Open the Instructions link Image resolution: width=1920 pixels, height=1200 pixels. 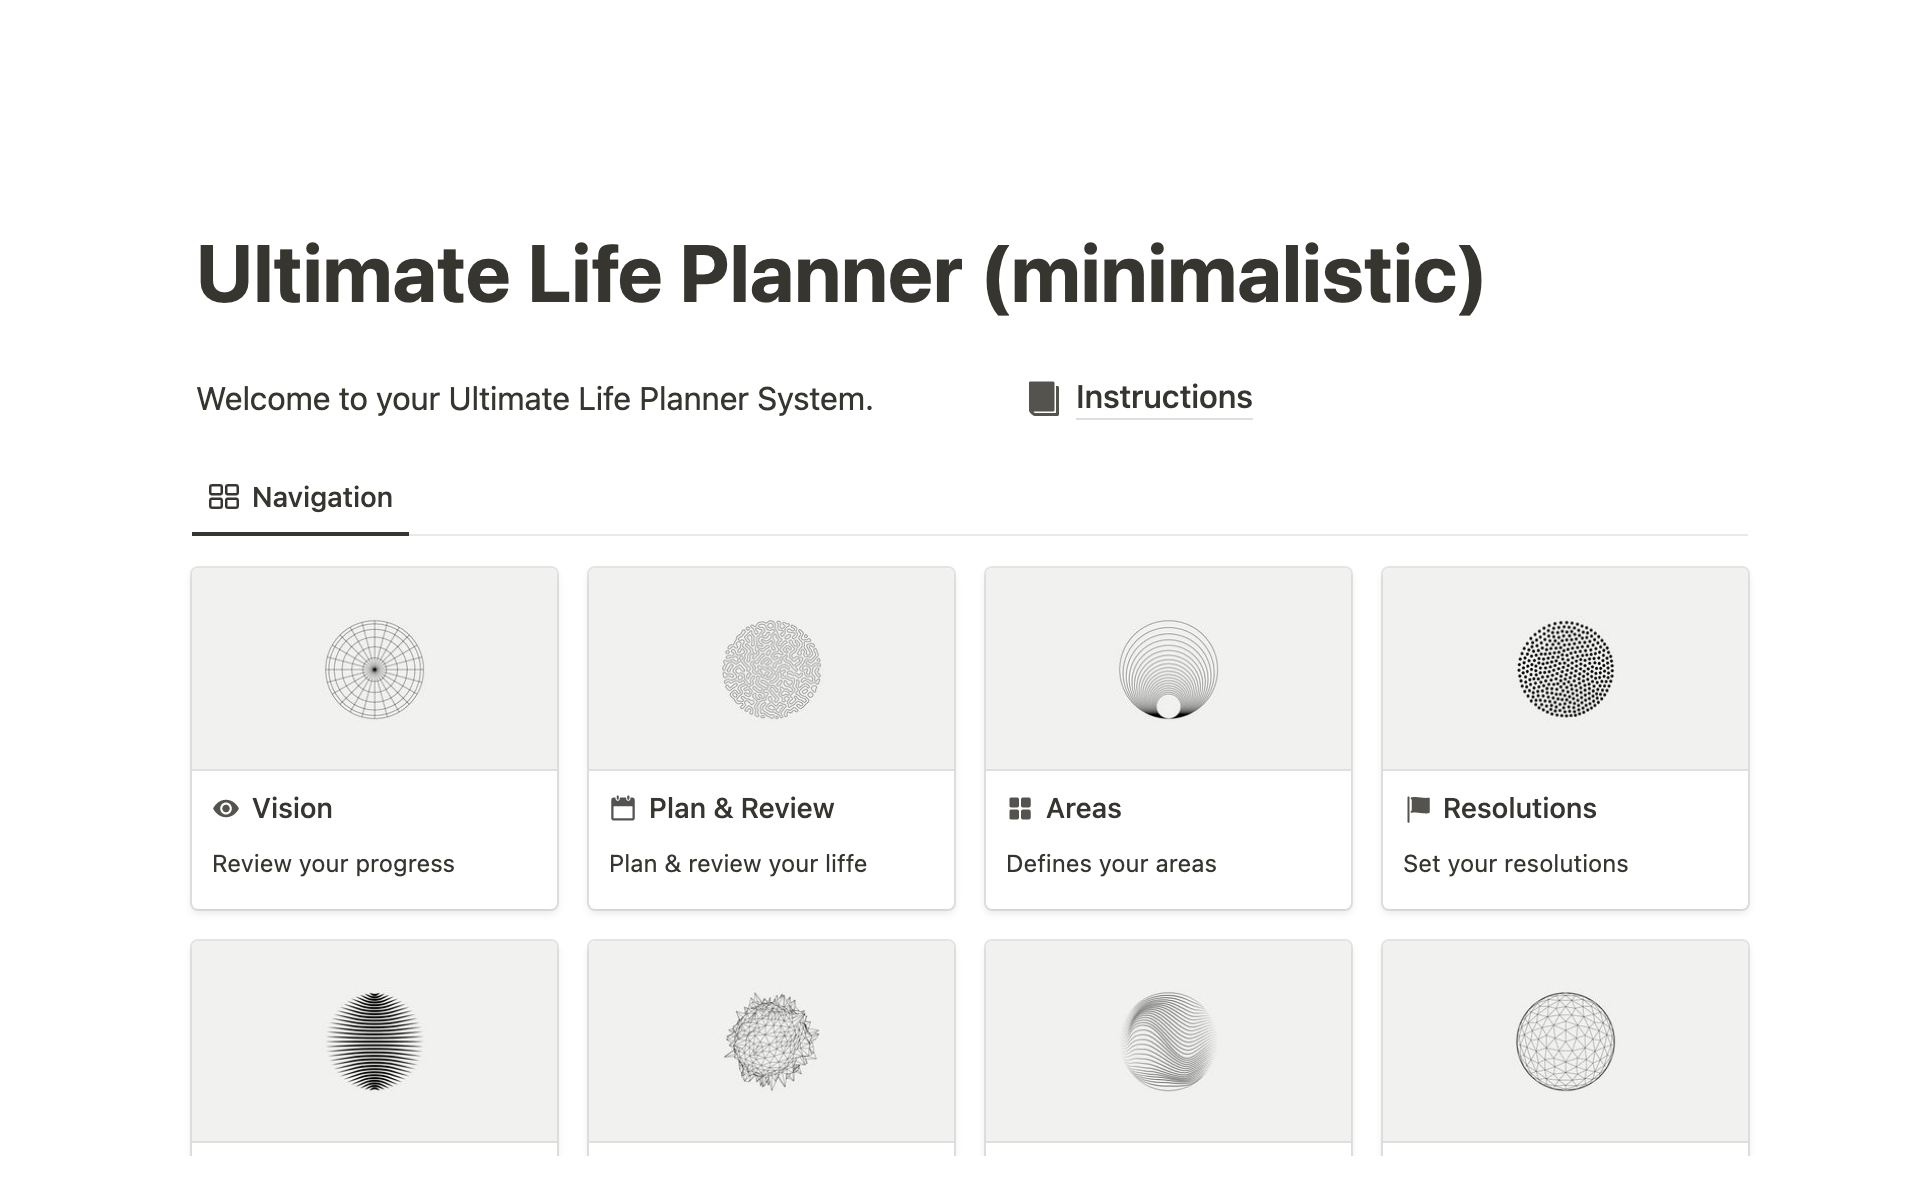pyautogui.click(x=1162, y=397)
